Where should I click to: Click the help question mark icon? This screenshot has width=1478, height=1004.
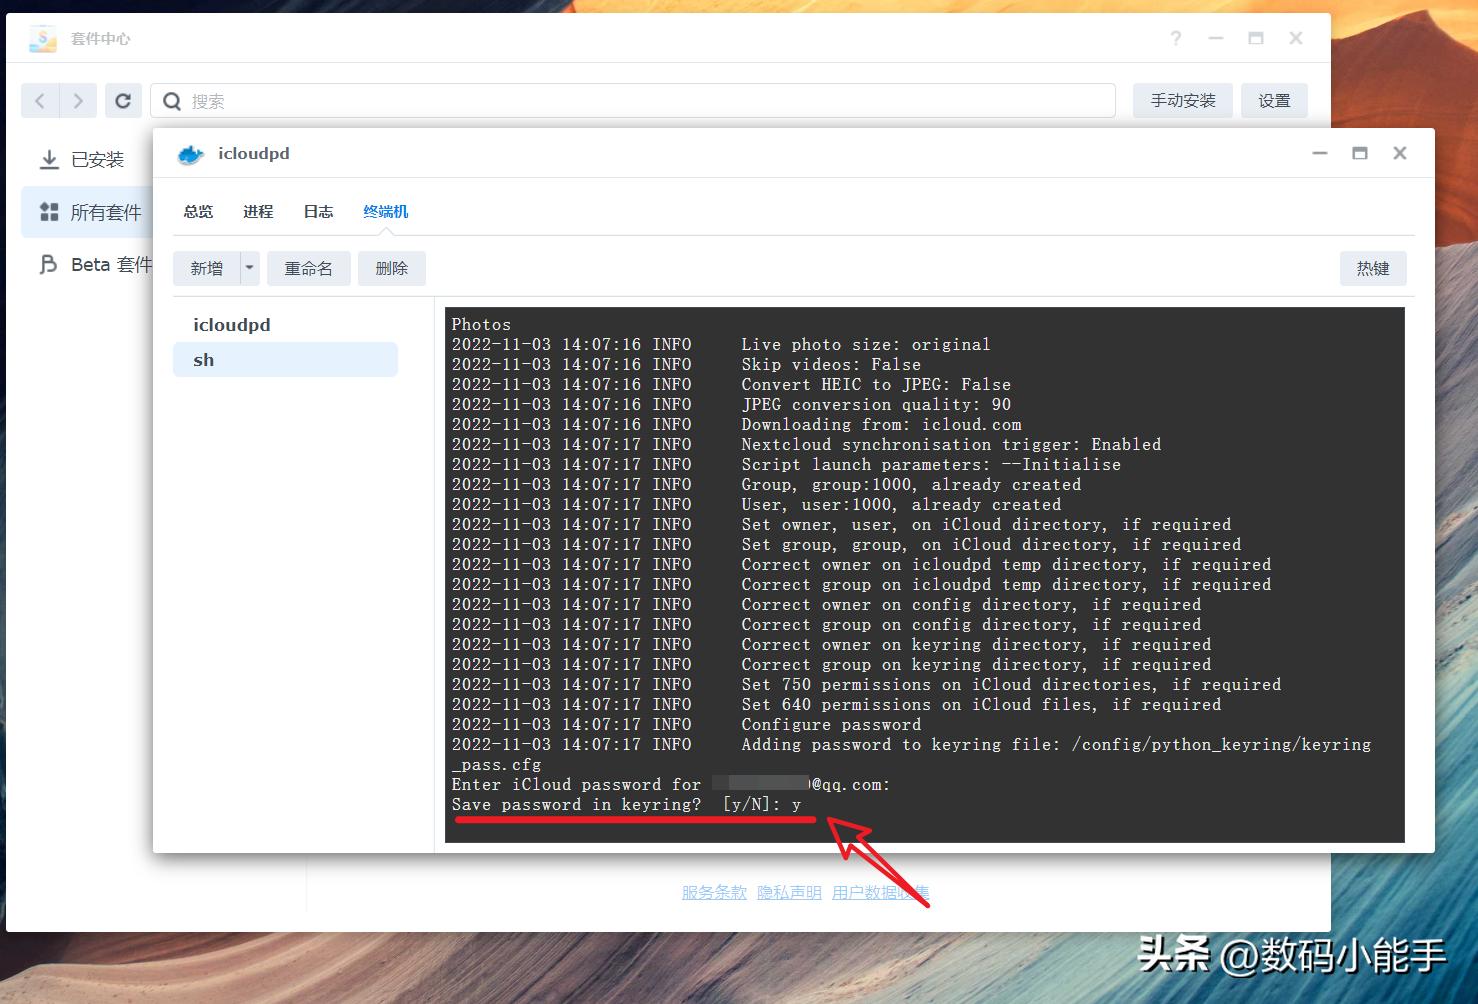(x=1175, y=38)
